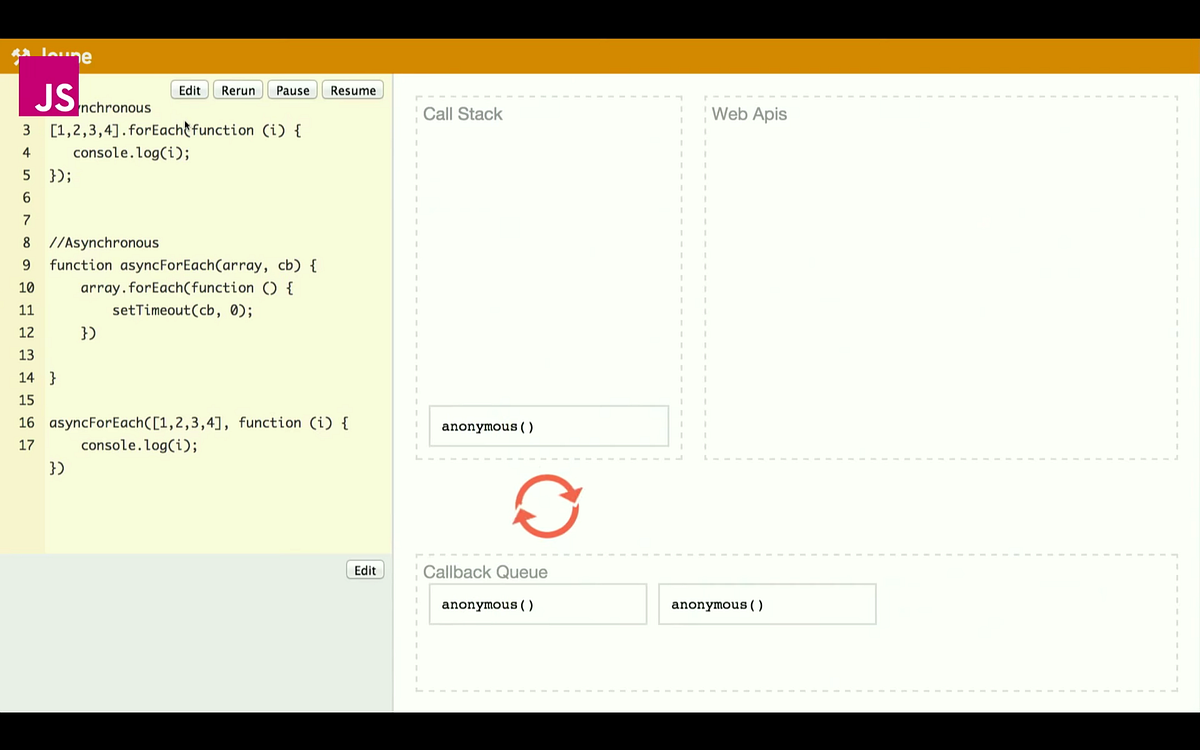
Task: Click the Web Apis panel label
Action: 749,114
